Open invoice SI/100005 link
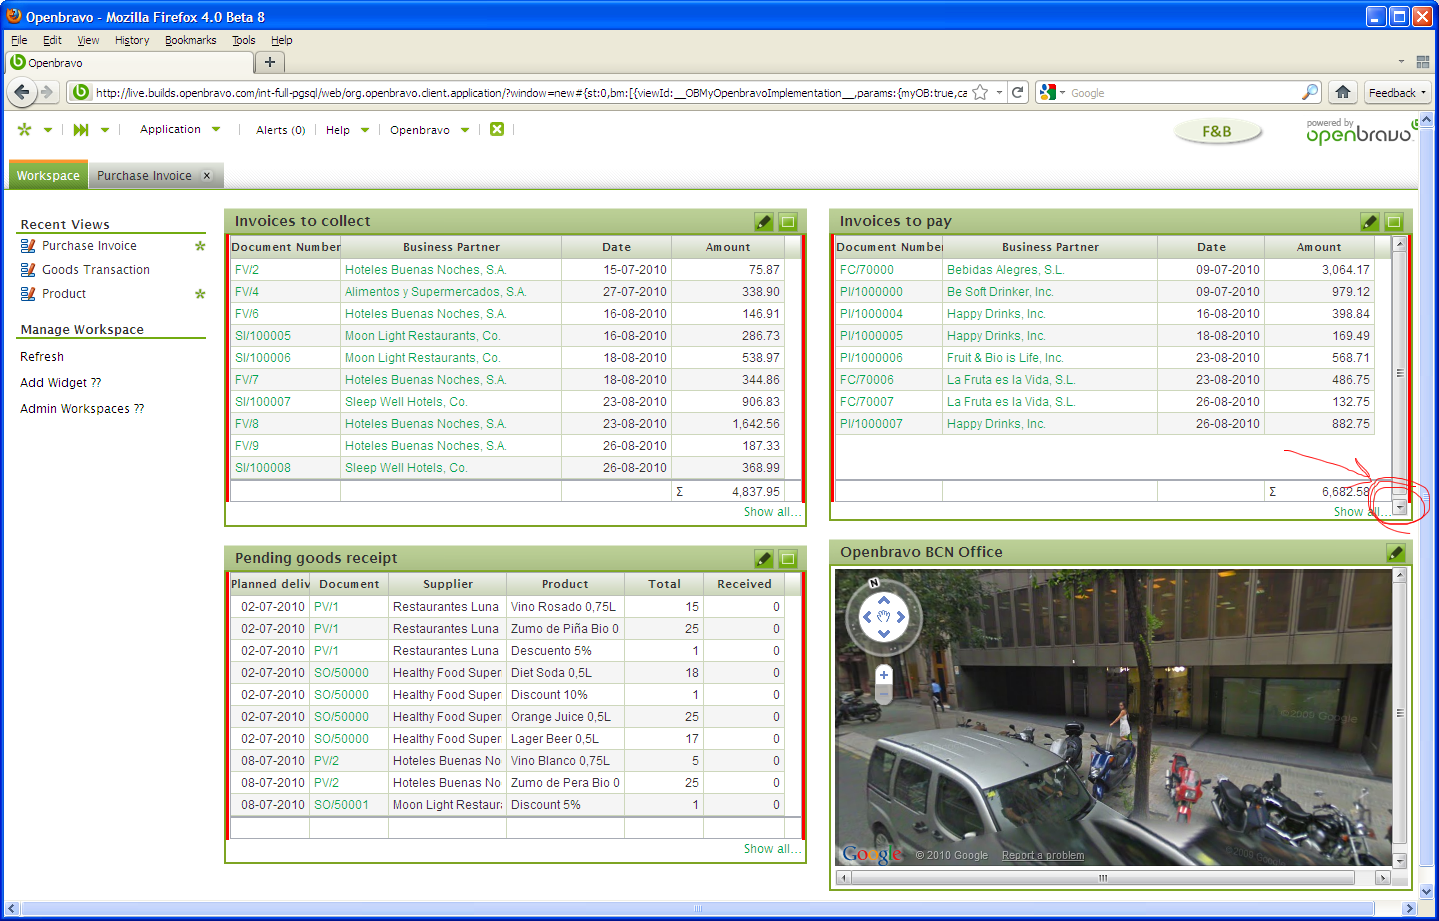 (263, 336)
